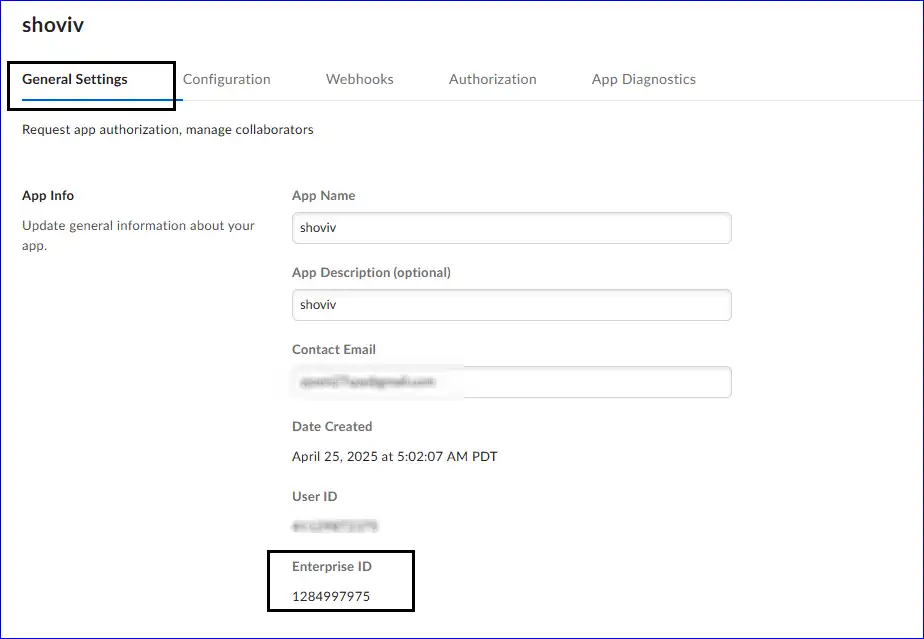Click the App Info section heading
Screen dimensions: 924x639
48,196
